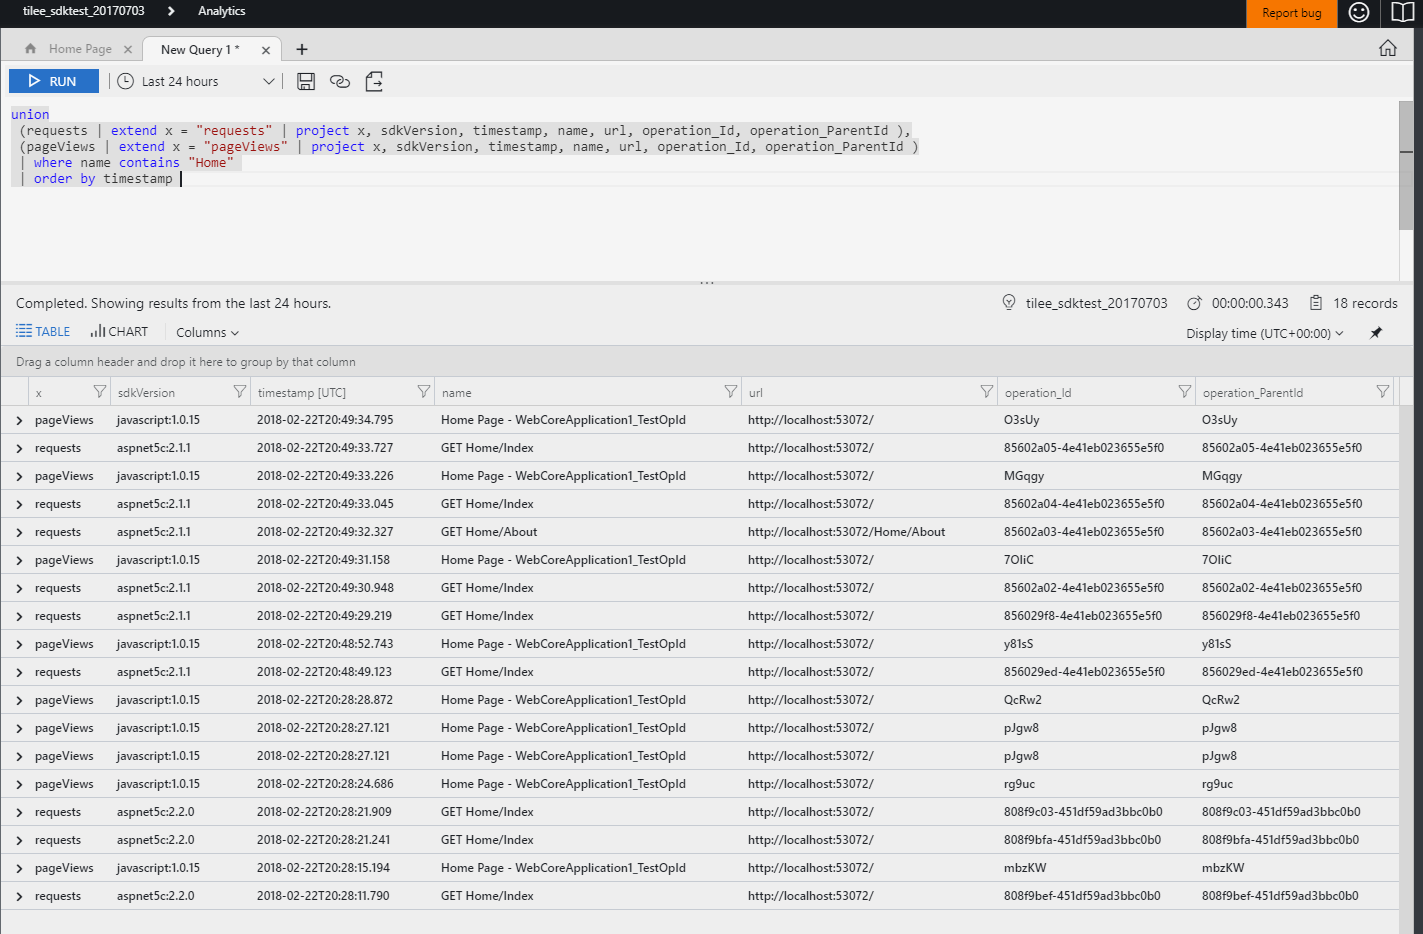Send a smiley feedback
The width and height of the screenshot is (1423, 934).
[x=1357, y=12]
